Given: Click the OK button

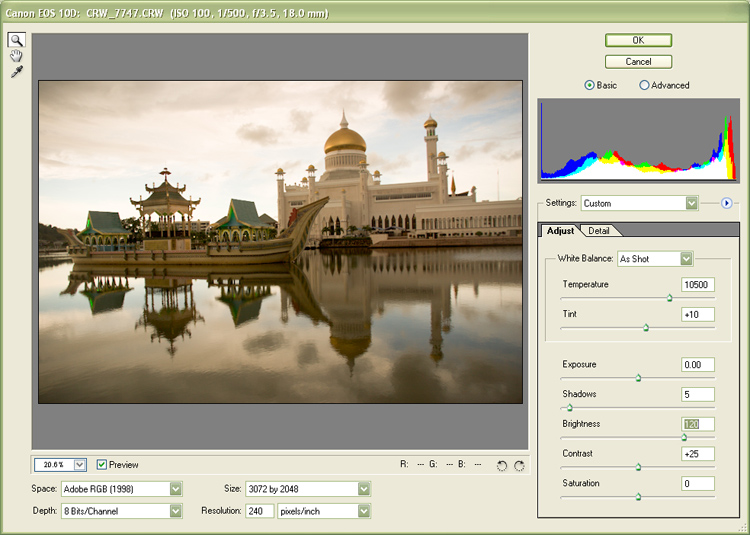Looking at the screenshot, I should (x=638, y=40).
